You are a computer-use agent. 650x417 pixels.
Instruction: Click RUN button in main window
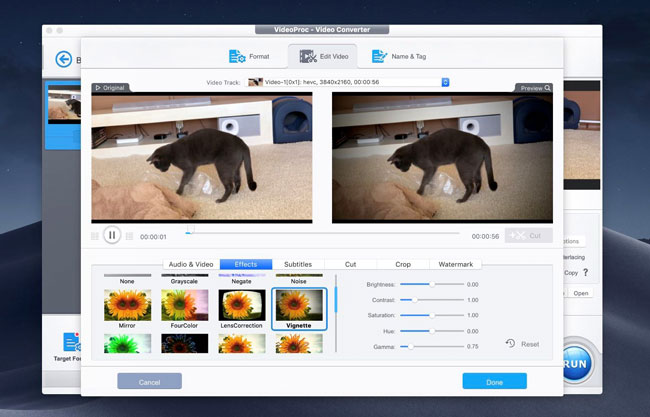pos(578,363)
